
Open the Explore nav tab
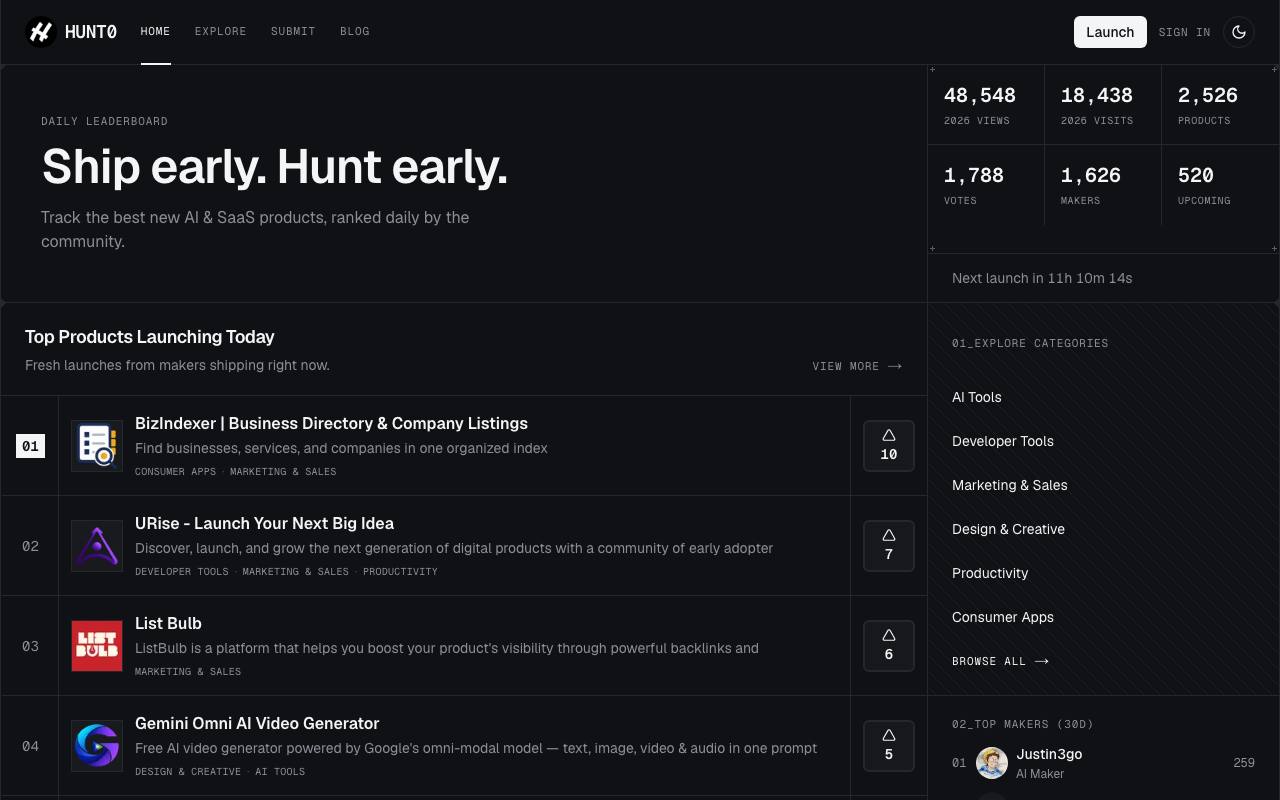[220, 32]
